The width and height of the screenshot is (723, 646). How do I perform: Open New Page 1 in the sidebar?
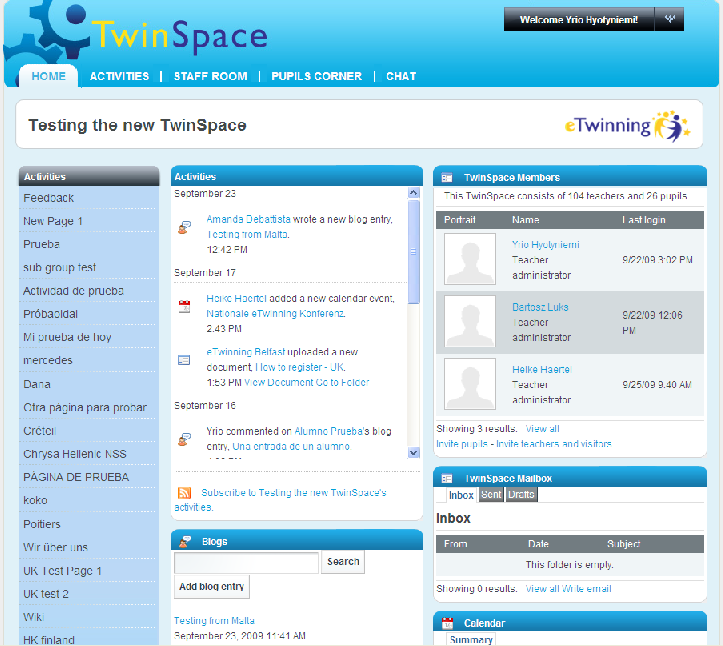53,221
